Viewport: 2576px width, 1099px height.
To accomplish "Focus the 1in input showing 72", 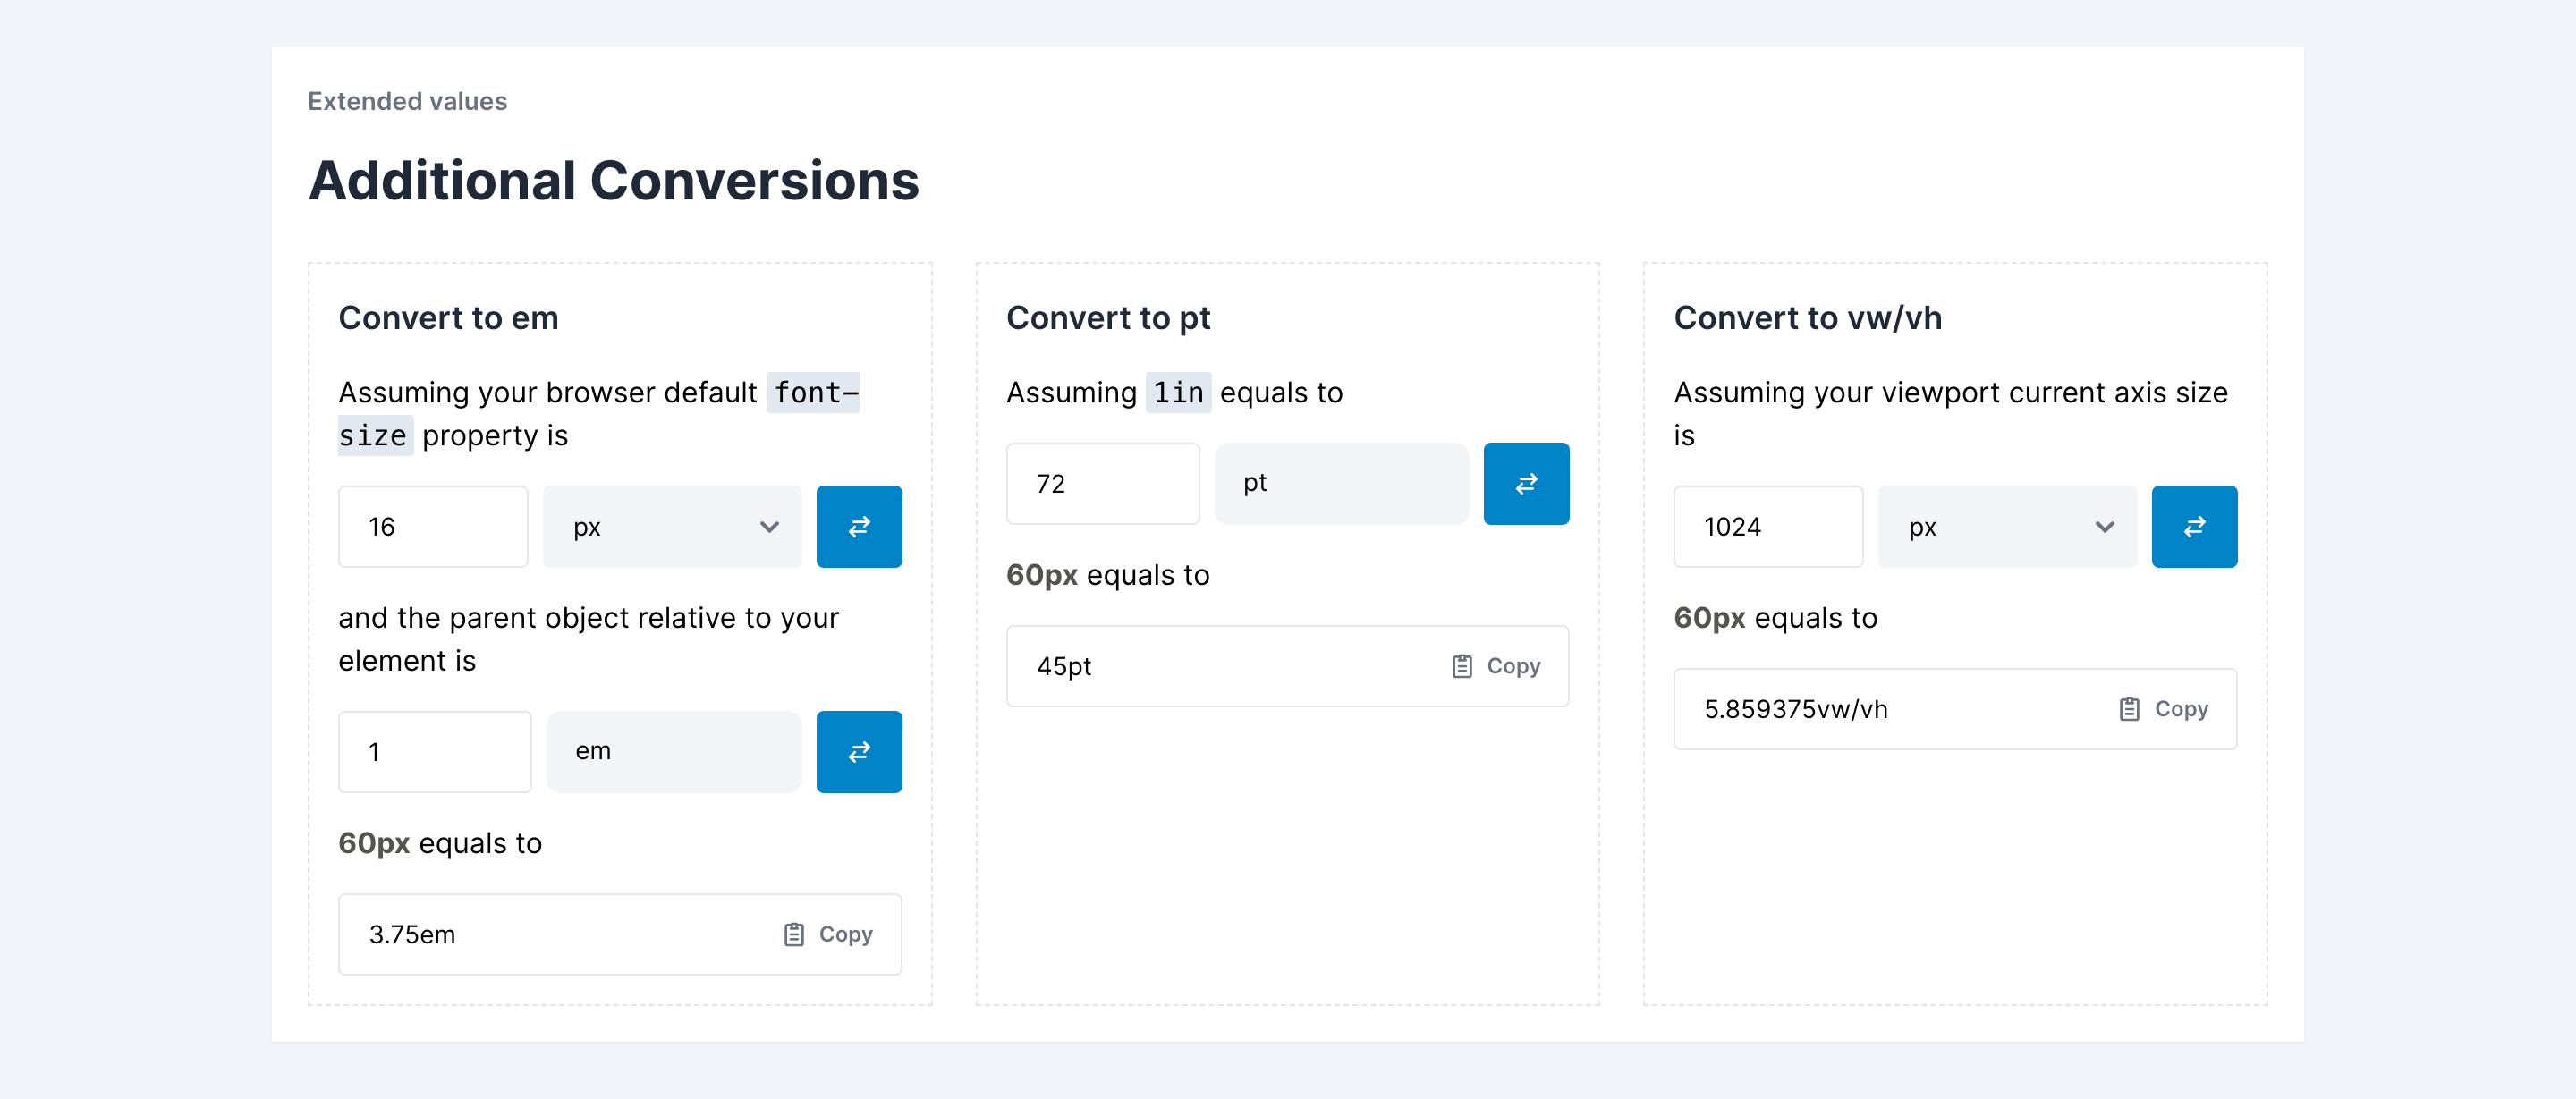I will (x=1103, y=484).
